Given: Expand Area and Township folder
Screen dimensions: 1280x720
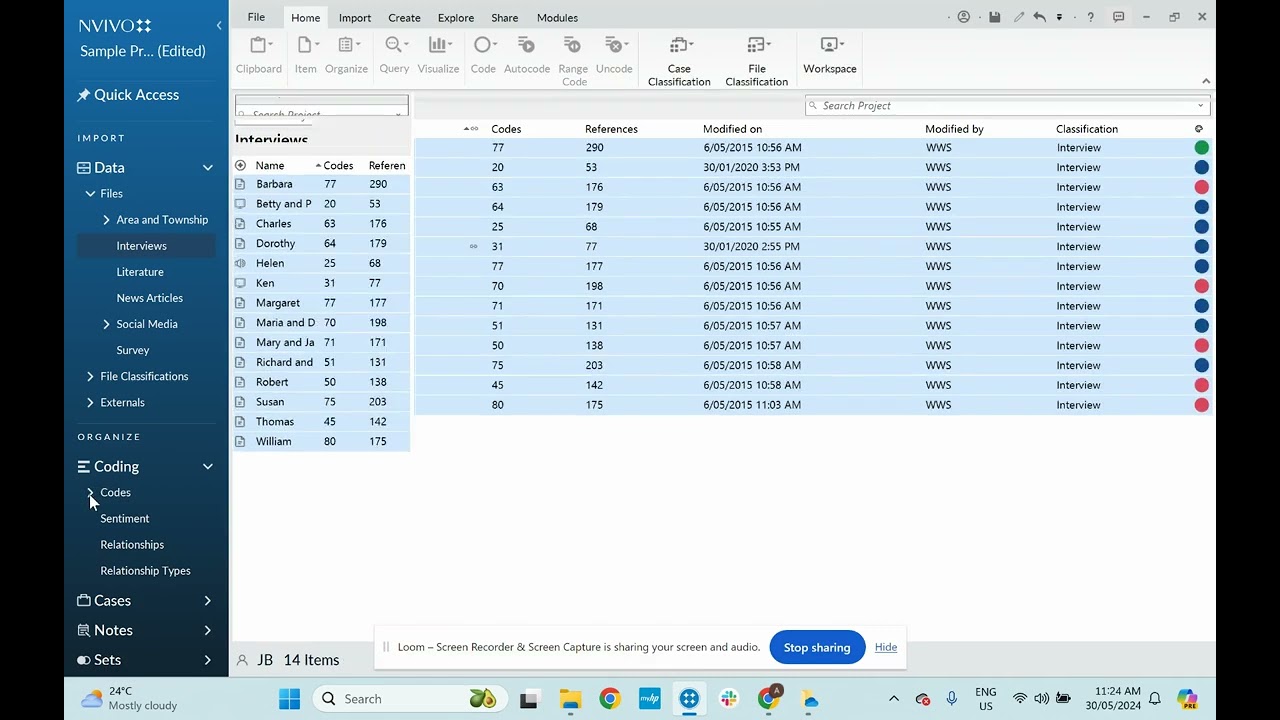Looking at the screenshot, I should [106, 220].
